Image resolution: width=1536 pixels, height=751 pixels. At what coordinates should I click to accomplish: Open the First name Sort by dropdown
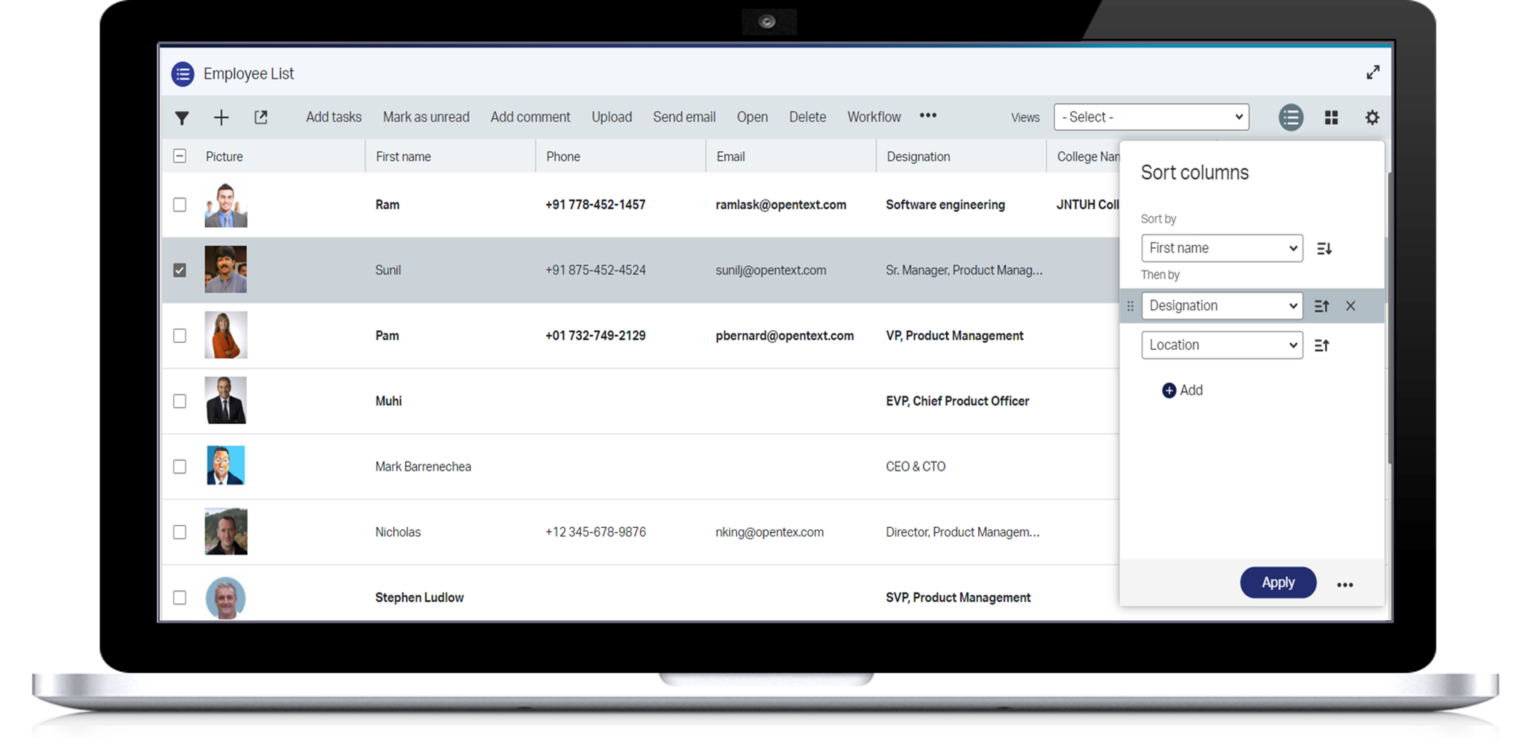[1222, 248]
